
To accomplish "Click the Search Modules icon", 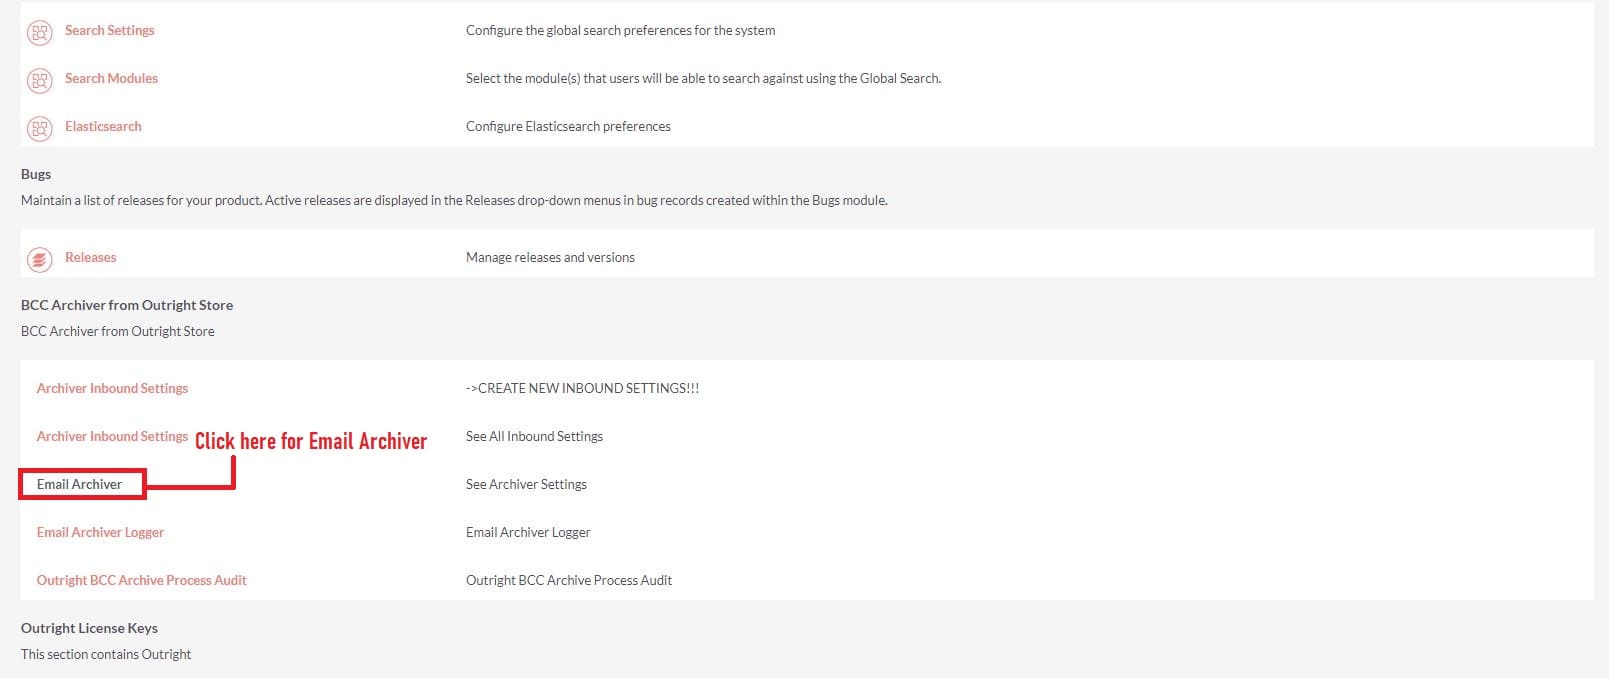I will (39, 80).
